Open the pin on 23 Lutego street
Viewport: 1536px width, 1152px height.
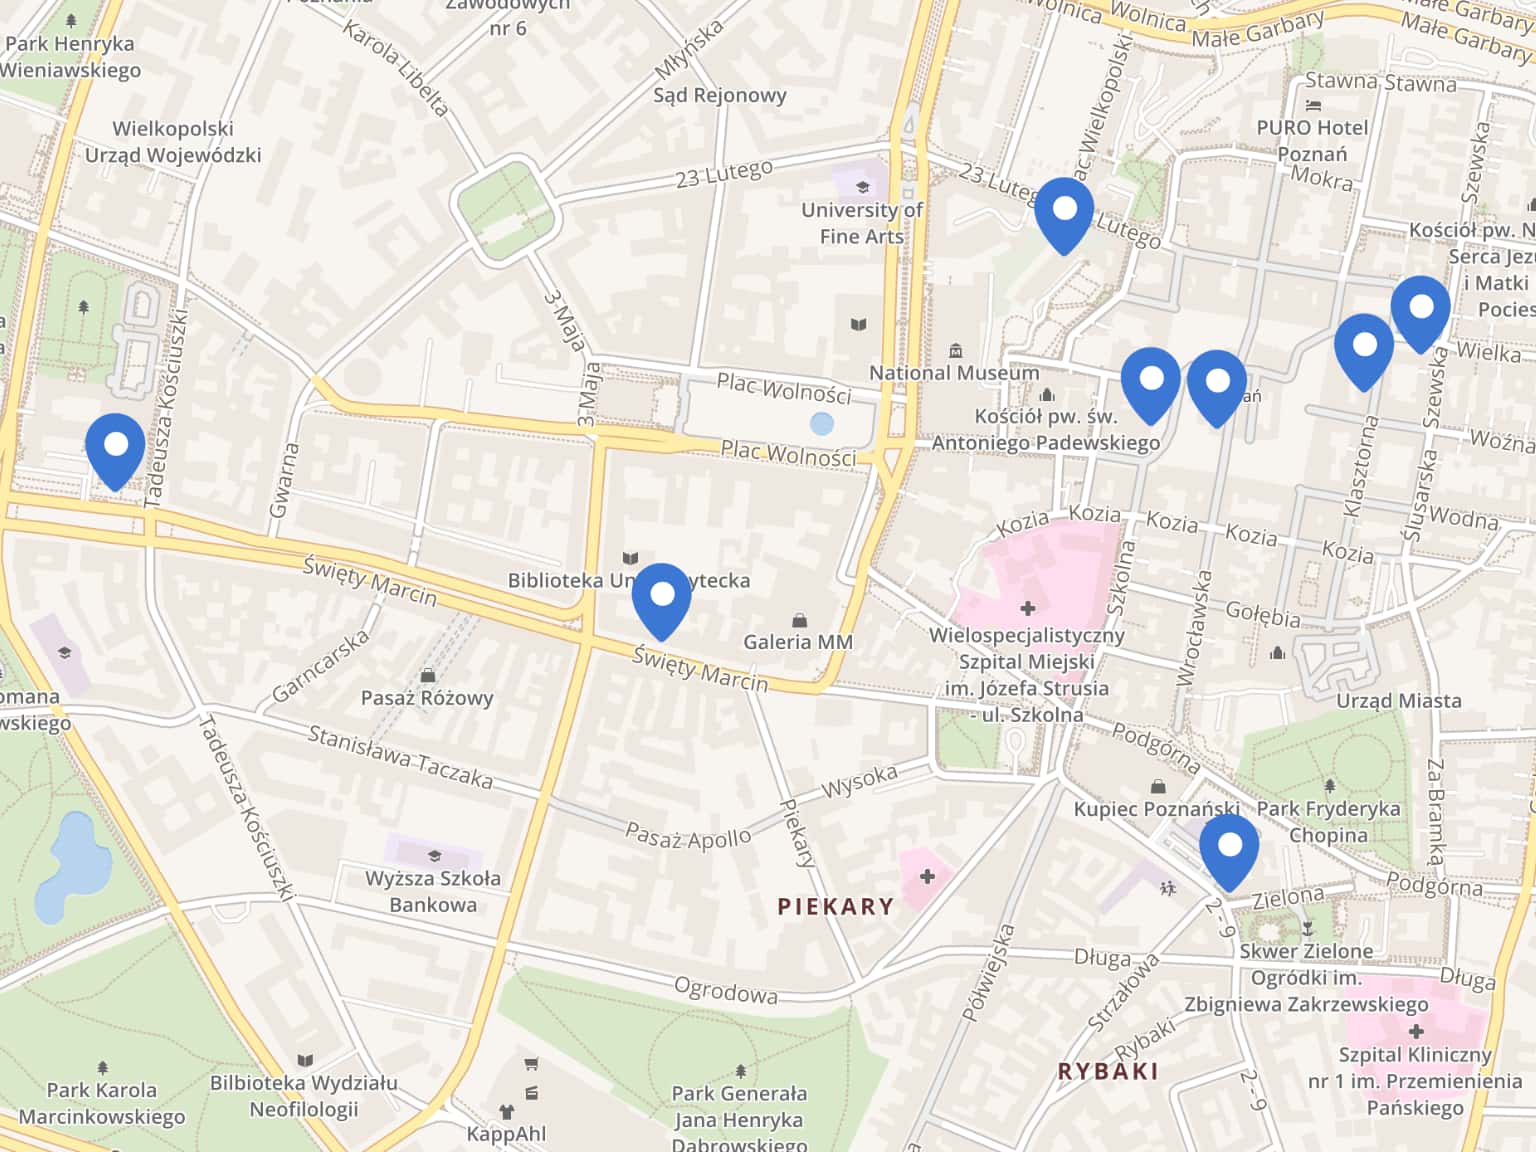point(1064,216)
